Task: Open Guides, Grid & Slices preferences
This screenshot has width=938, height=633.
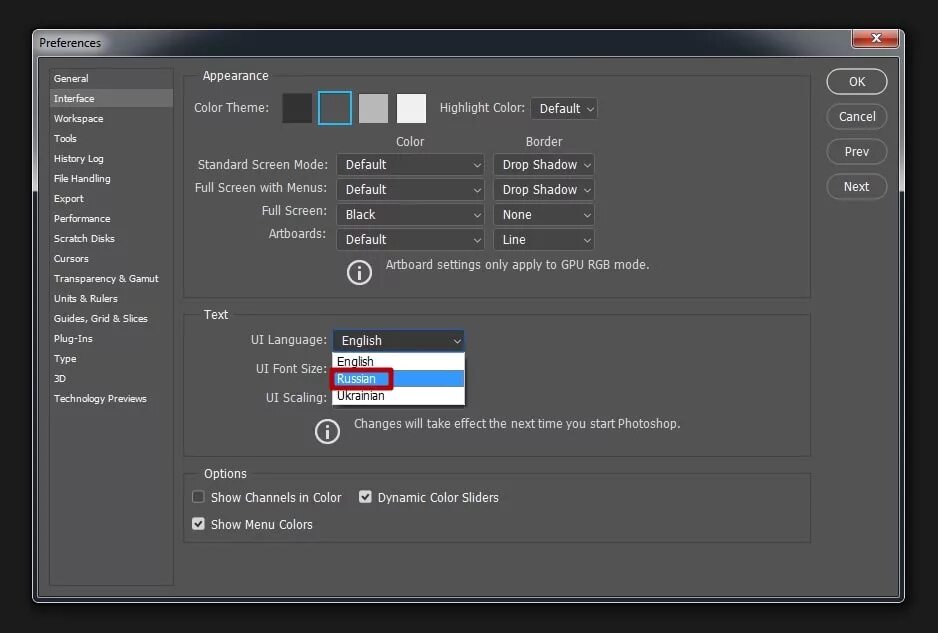Action: pyautogui.click(x=112, y=319)
